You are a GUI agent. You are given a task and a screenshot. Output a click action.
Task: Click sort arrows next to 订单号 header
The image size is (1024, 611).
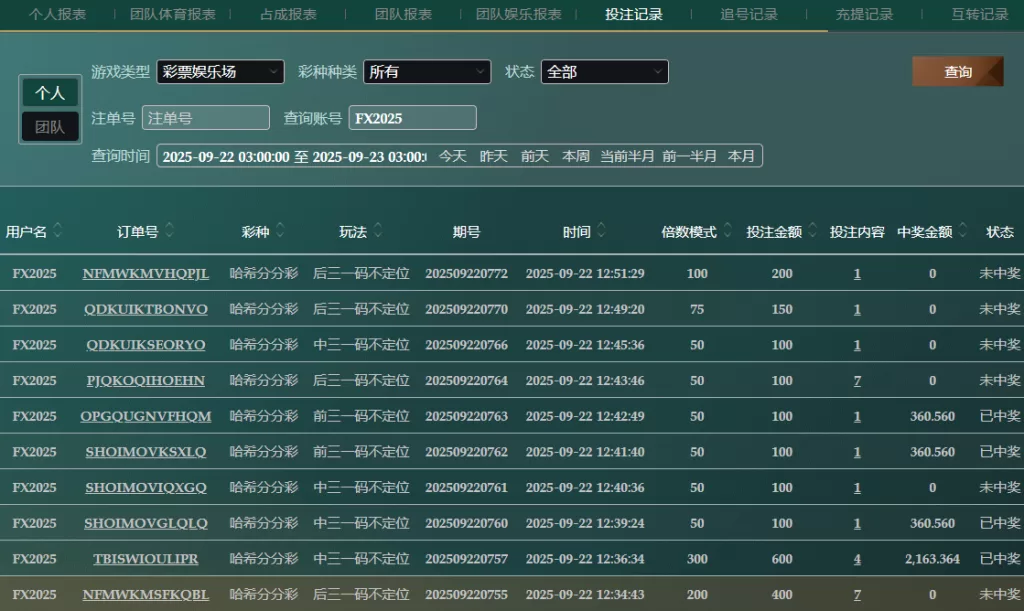click(x=170, y=231)
